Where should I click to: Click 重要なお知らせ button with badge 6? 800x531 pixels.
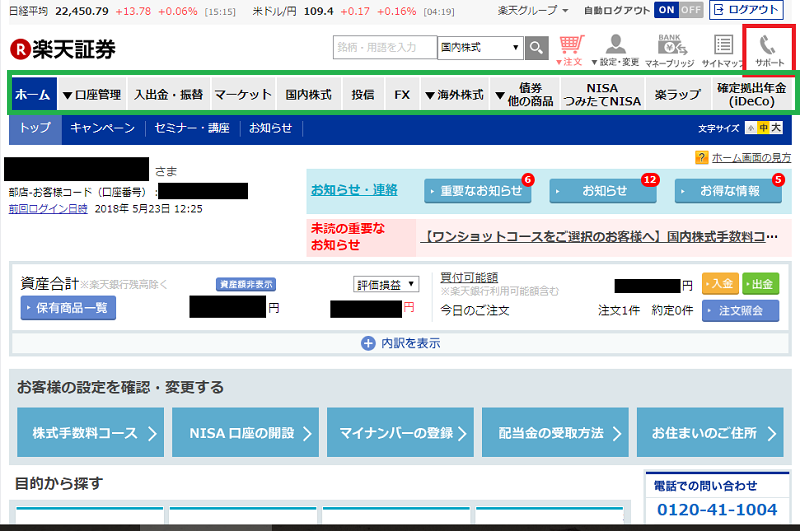click(x=478, y=191)
